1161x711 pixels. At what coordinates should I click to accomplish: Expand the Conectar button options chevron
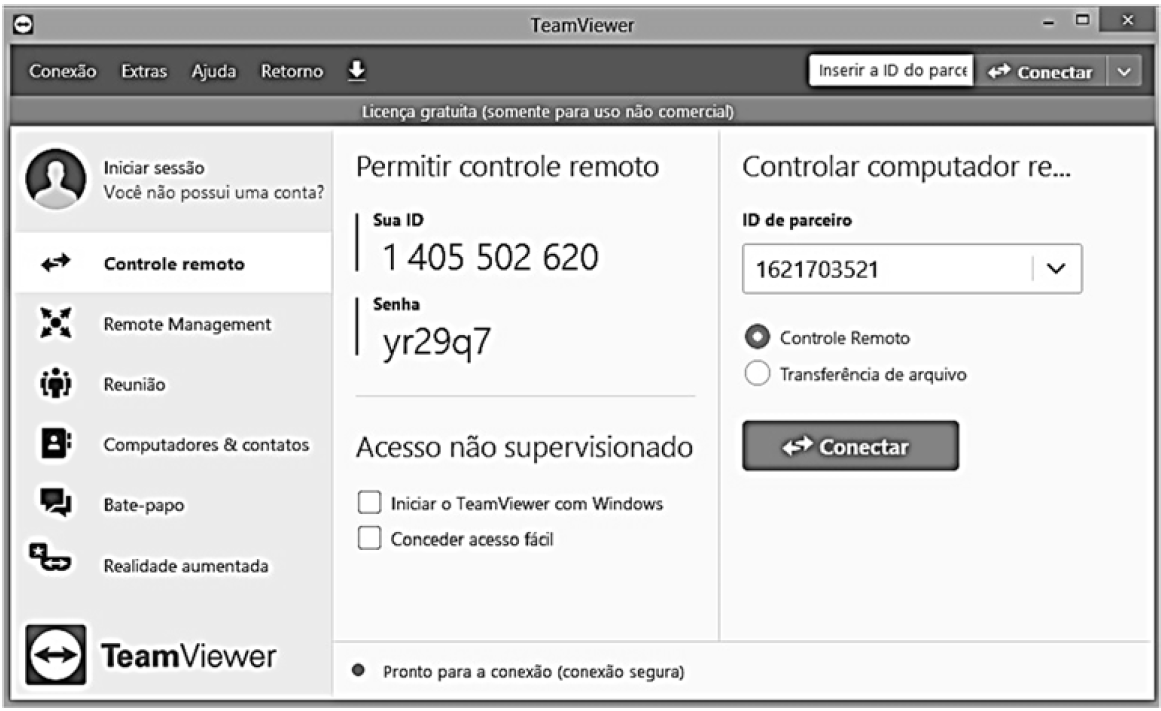pyautogui.click(x=1125, y=71)
